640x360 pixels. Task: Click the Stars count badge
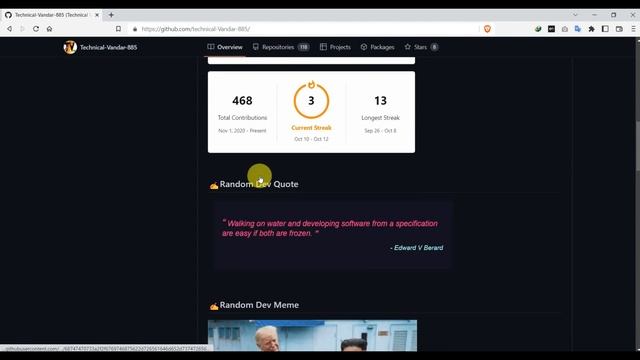[434, 47]
